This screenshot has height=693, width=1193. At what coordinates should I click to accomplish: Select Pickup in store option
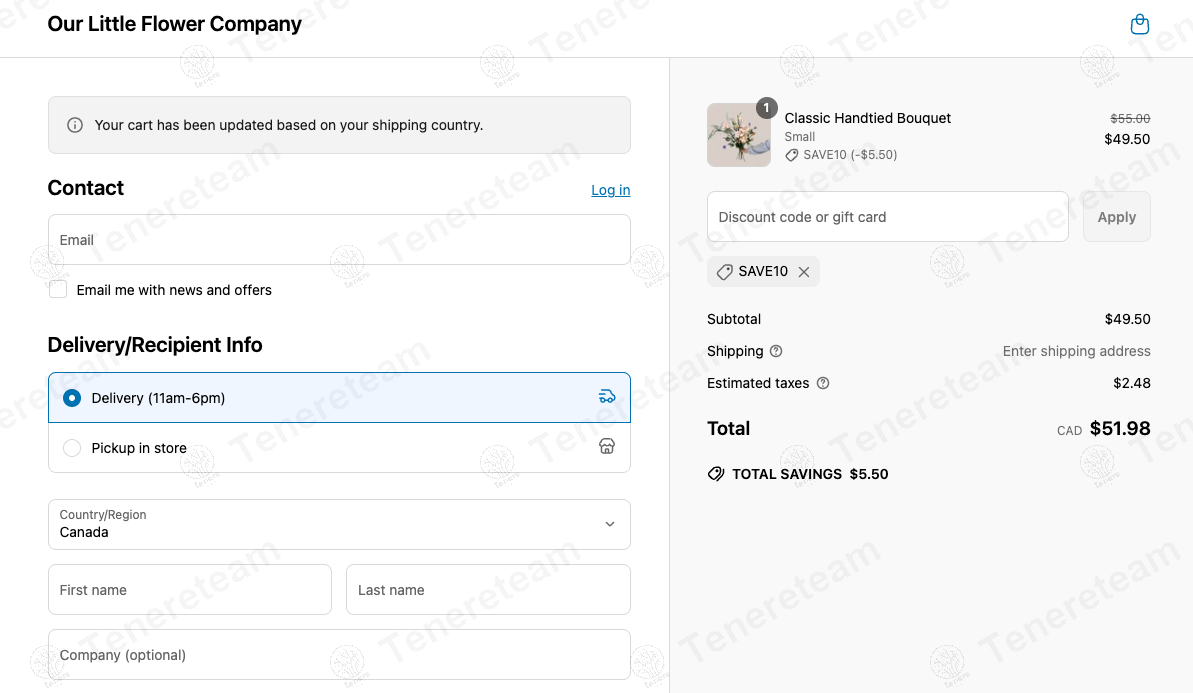(72, 448)
